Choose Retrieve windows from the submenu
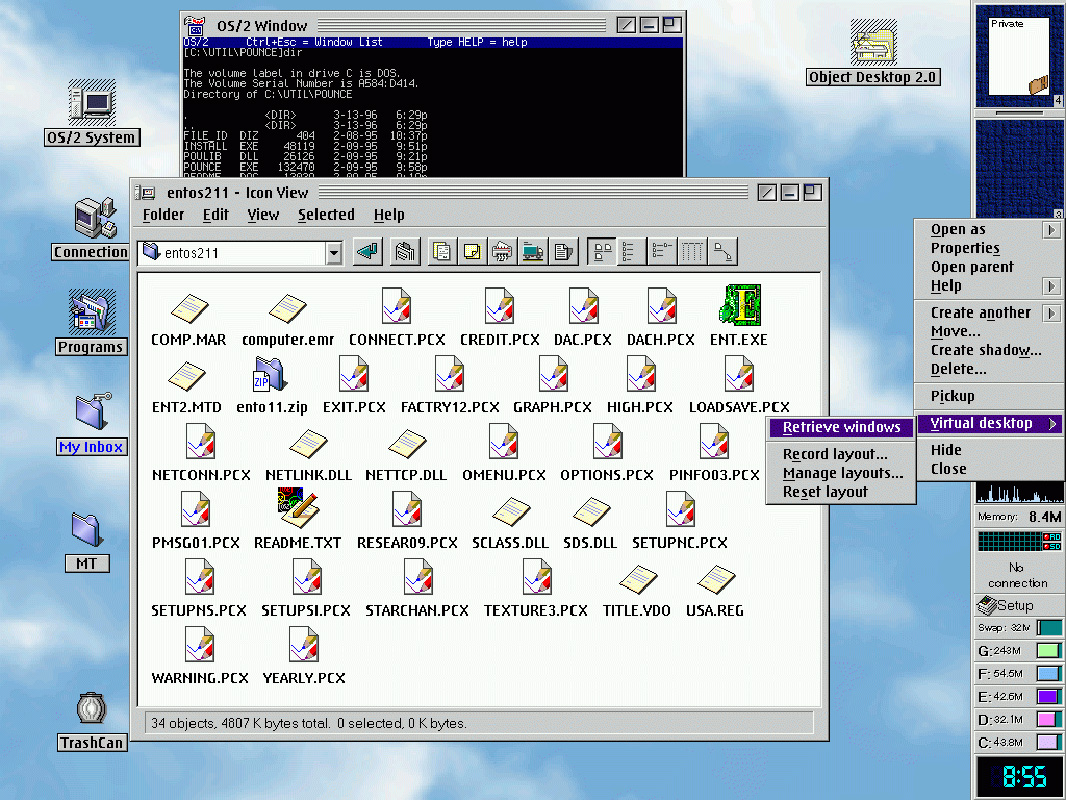Image resolution: width=1066 pixels, height=800 pixels. tap(841, 427)
